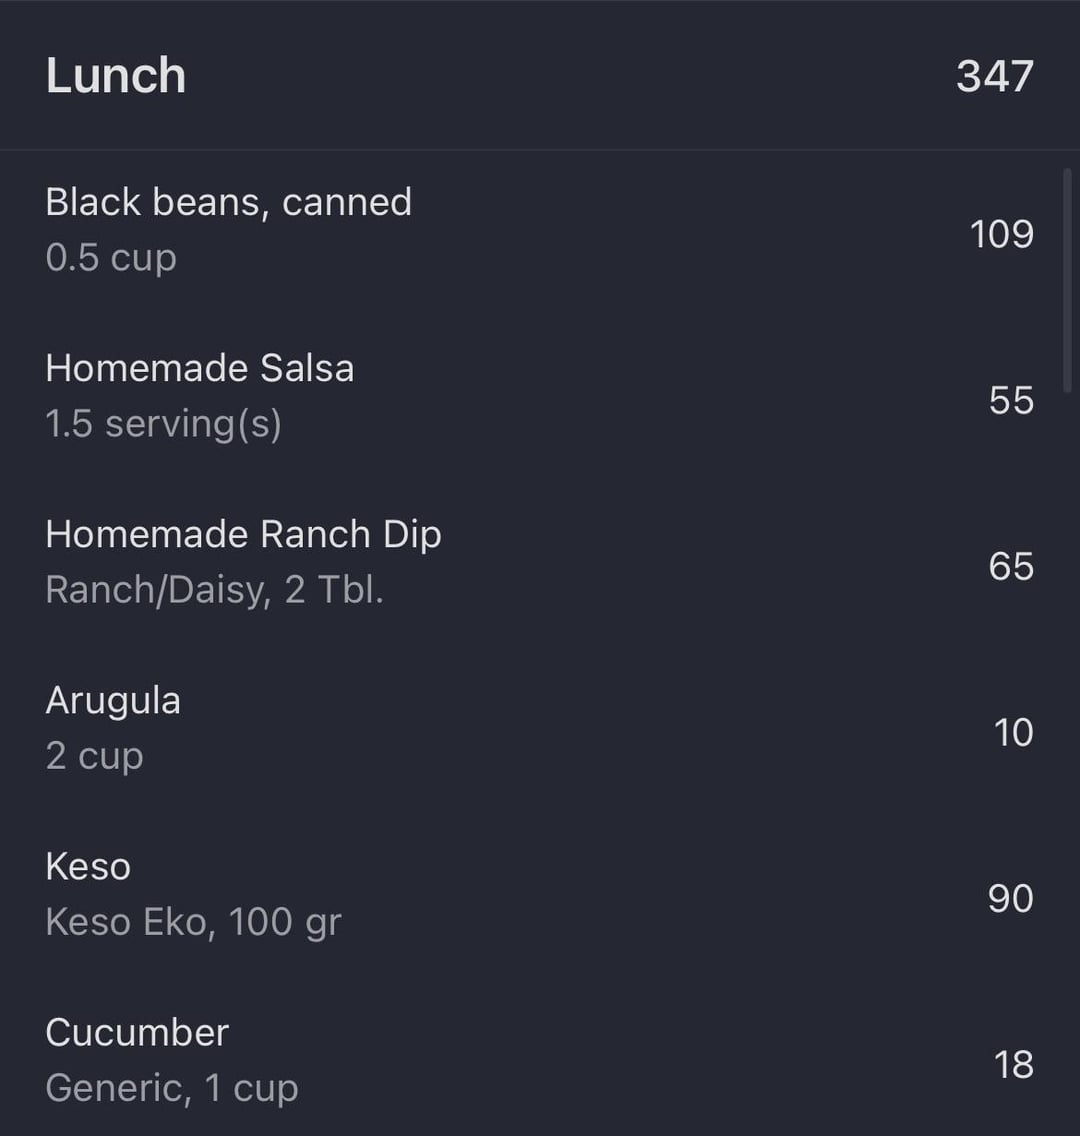1080x1136 pixels.
Task: Select the 1.5 serving(s) amount
Action: pos(163,424)
